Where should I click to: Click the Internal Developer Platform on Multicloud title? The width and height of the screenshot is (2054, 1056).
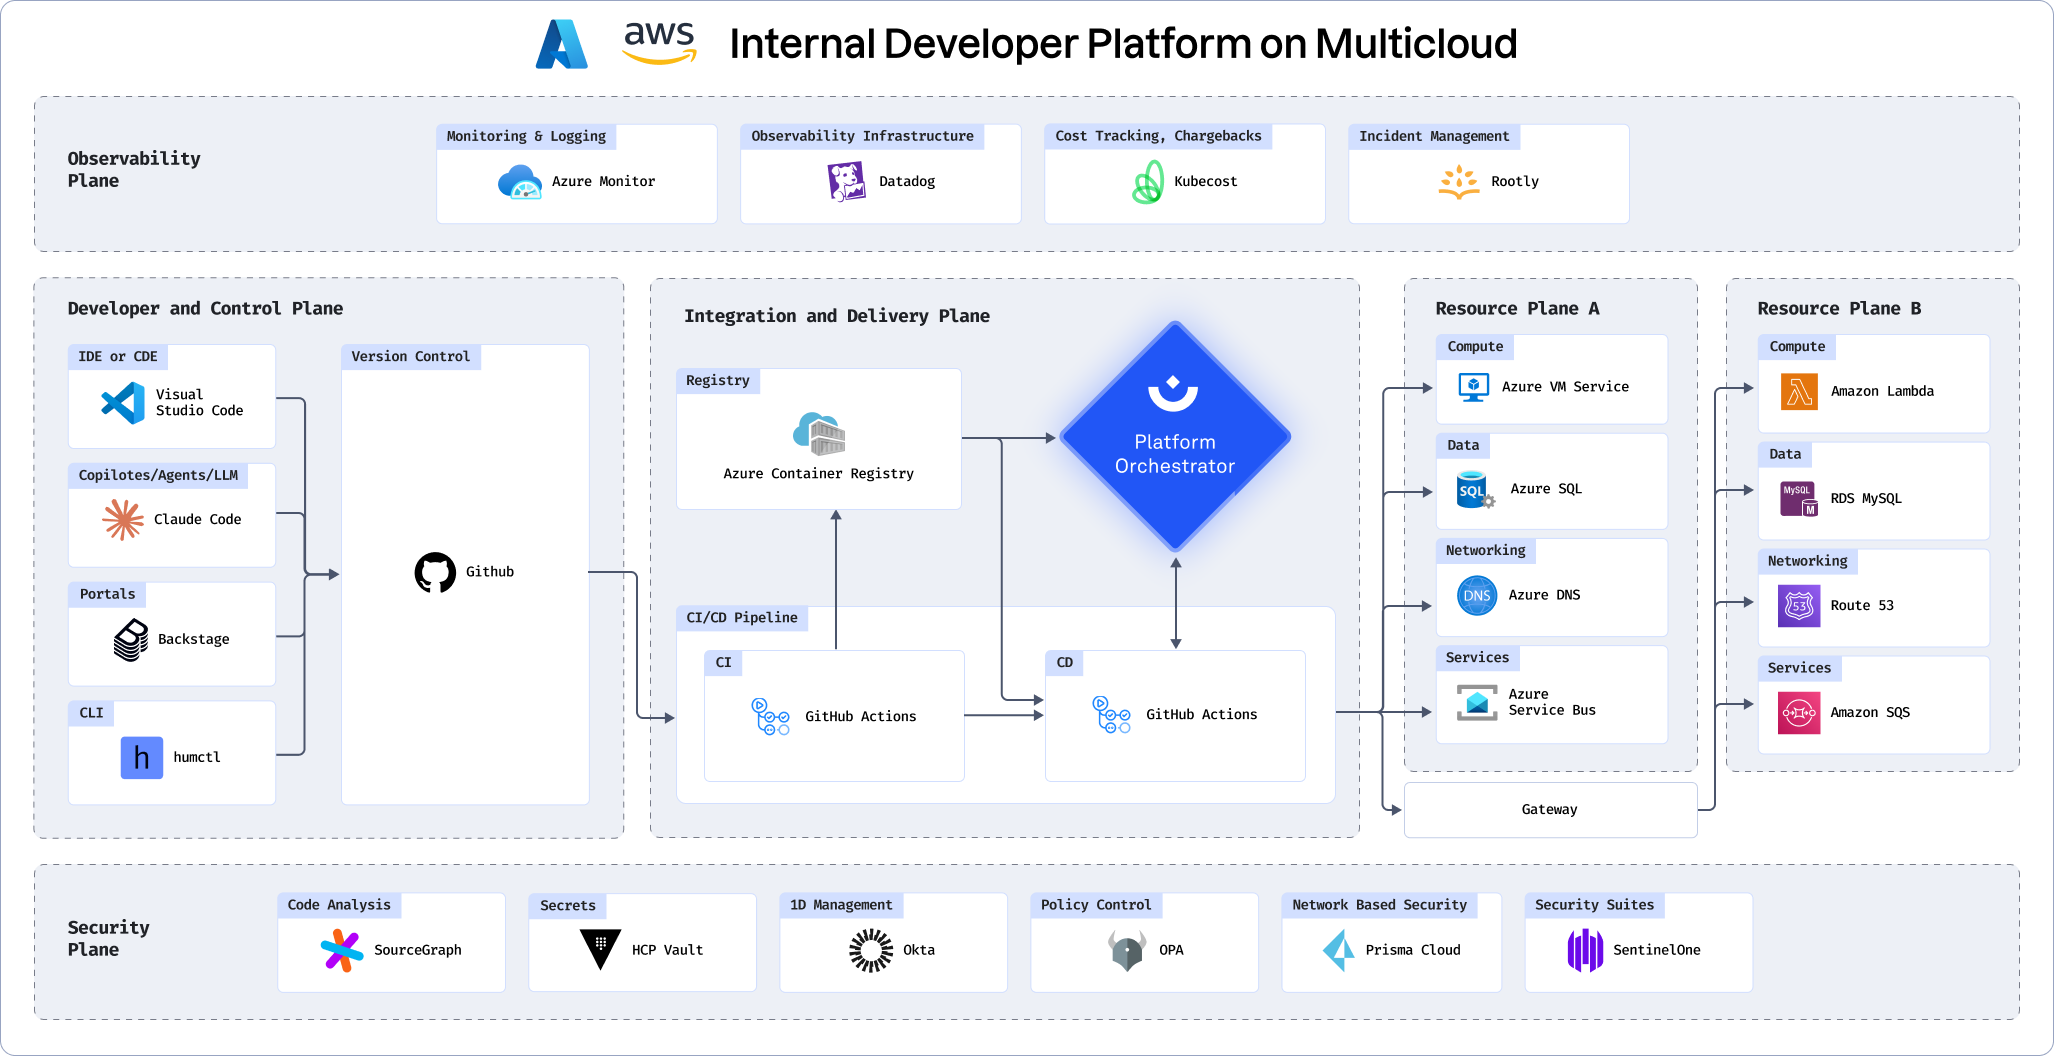tap(1123, 44)
